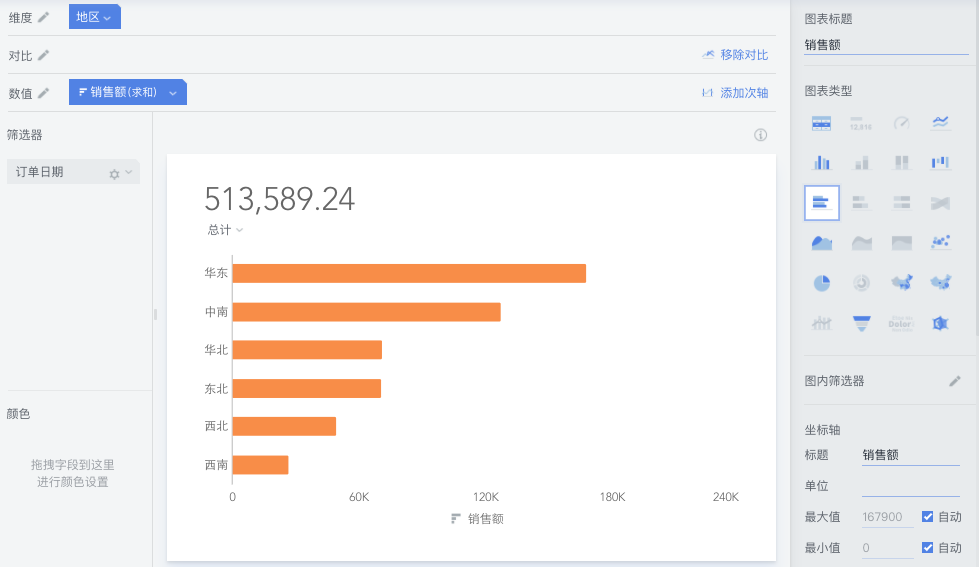Select the gauge chart type

coord(901,123)
